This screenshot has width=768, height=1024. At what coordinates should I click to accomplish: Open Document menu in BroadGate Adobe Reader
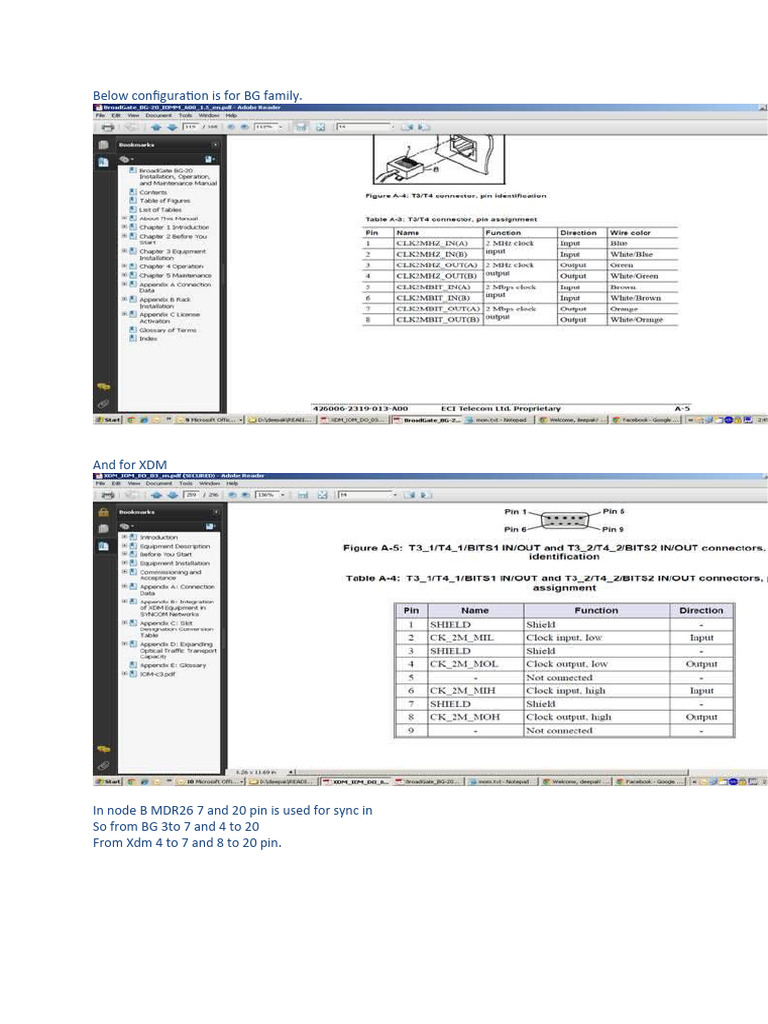coord(159,116)
